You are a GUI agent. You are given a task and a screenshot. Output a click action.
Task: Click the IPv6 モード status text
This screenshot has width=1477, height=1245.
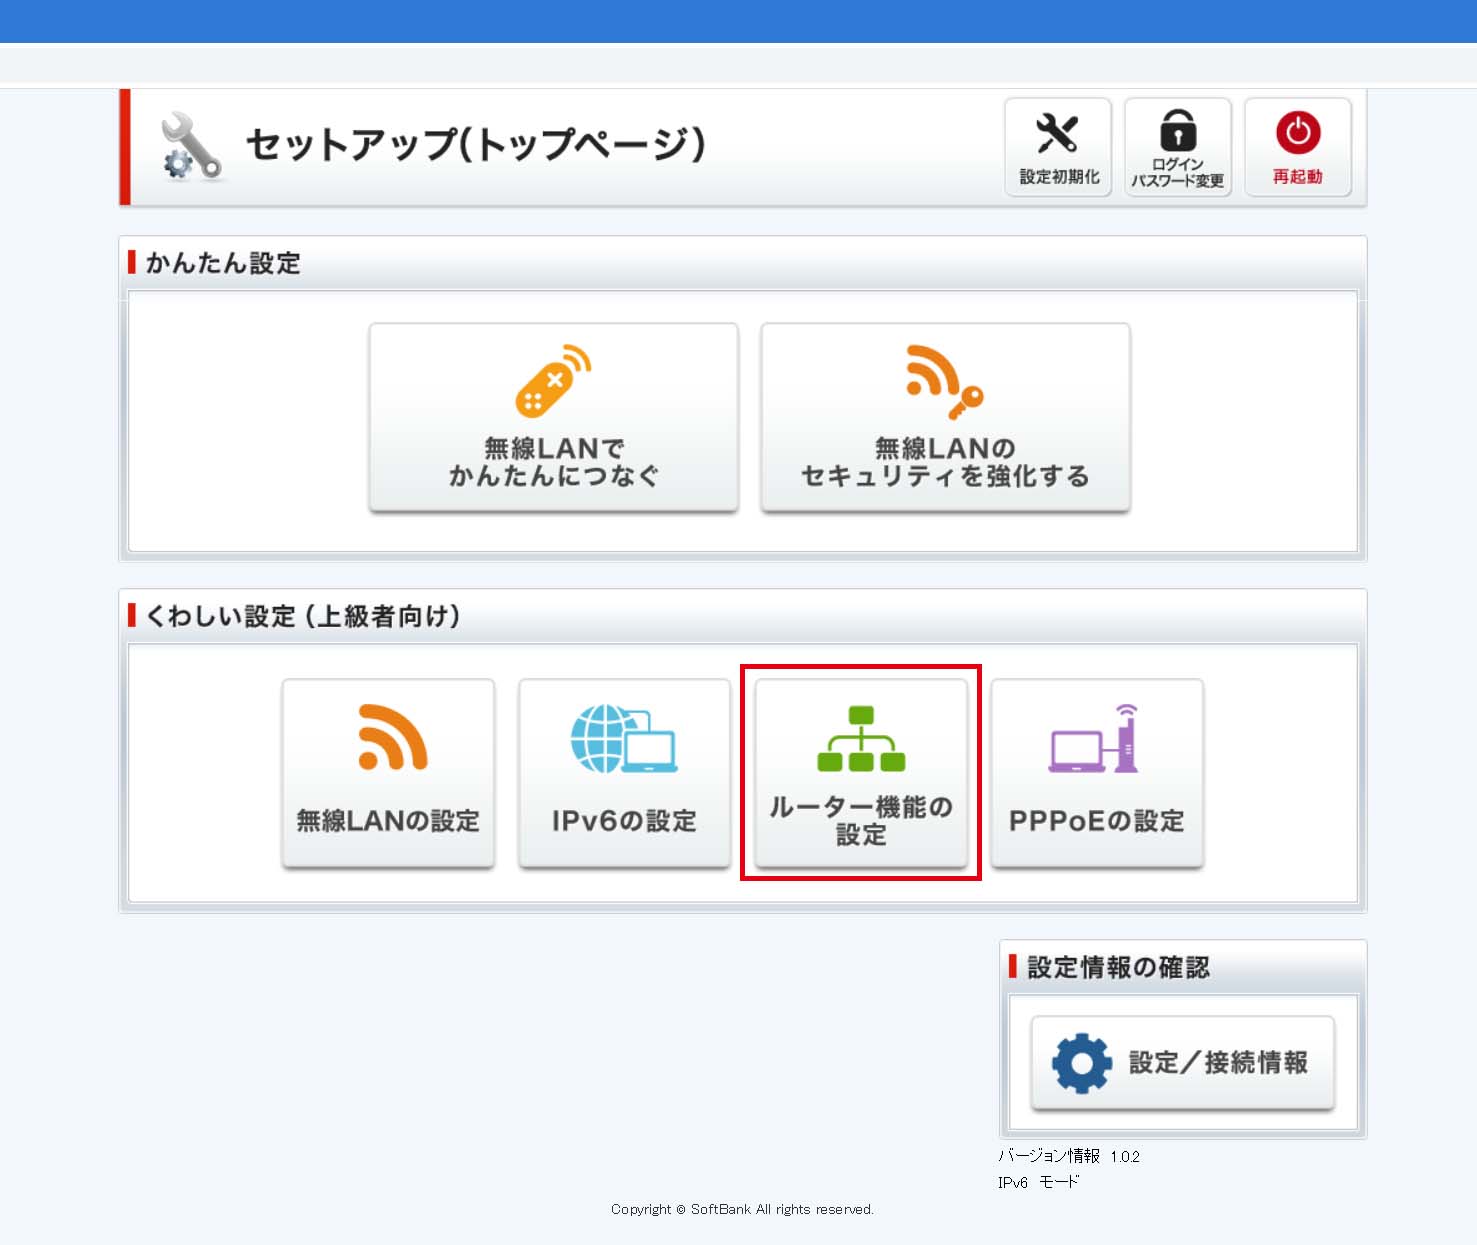tap(1039, 1182)
